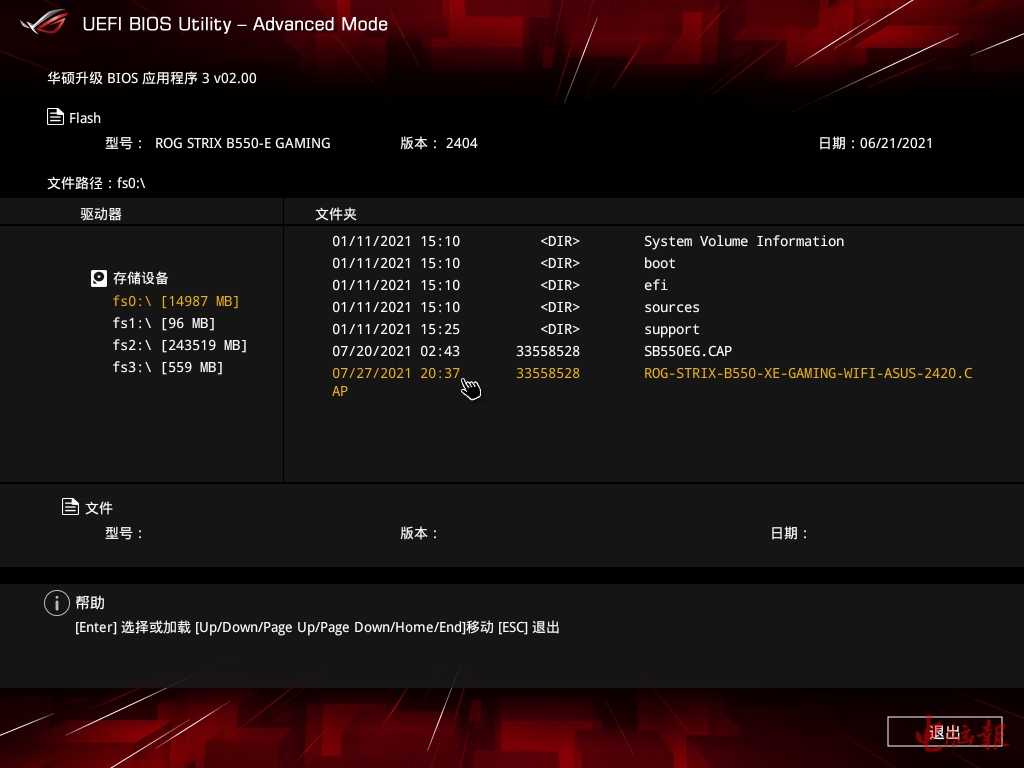Click the 存储设备 storage disk icon
The image size is (1024, 768).
coord(99,278)
